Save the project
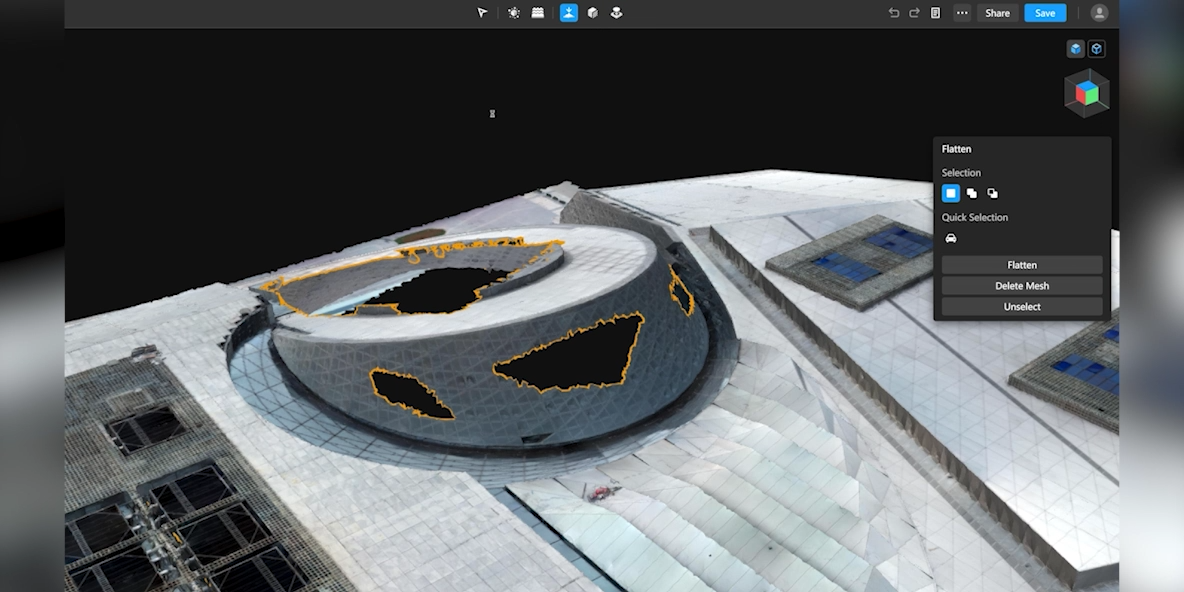Image resolution: width=1184 pixels, height=592 pixels. point(1045,13)
